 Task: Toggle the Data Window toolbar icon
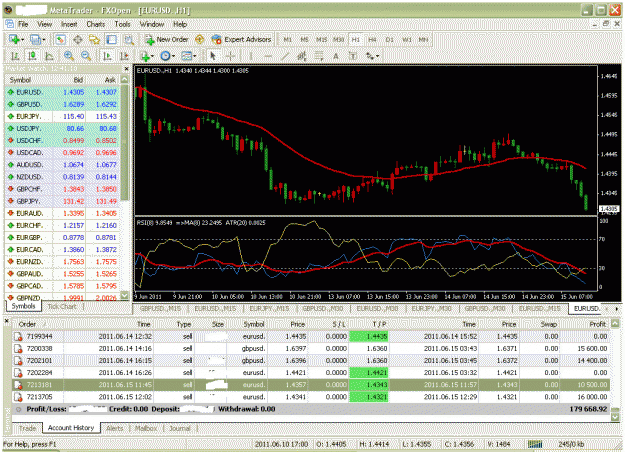(x=78, y=39)
